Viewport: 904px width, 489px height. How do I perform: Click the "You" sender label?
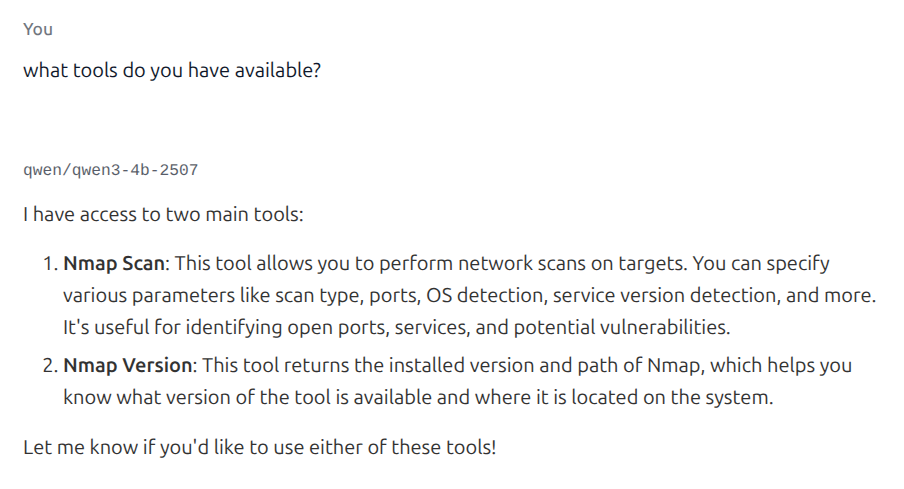coord(38,29)
